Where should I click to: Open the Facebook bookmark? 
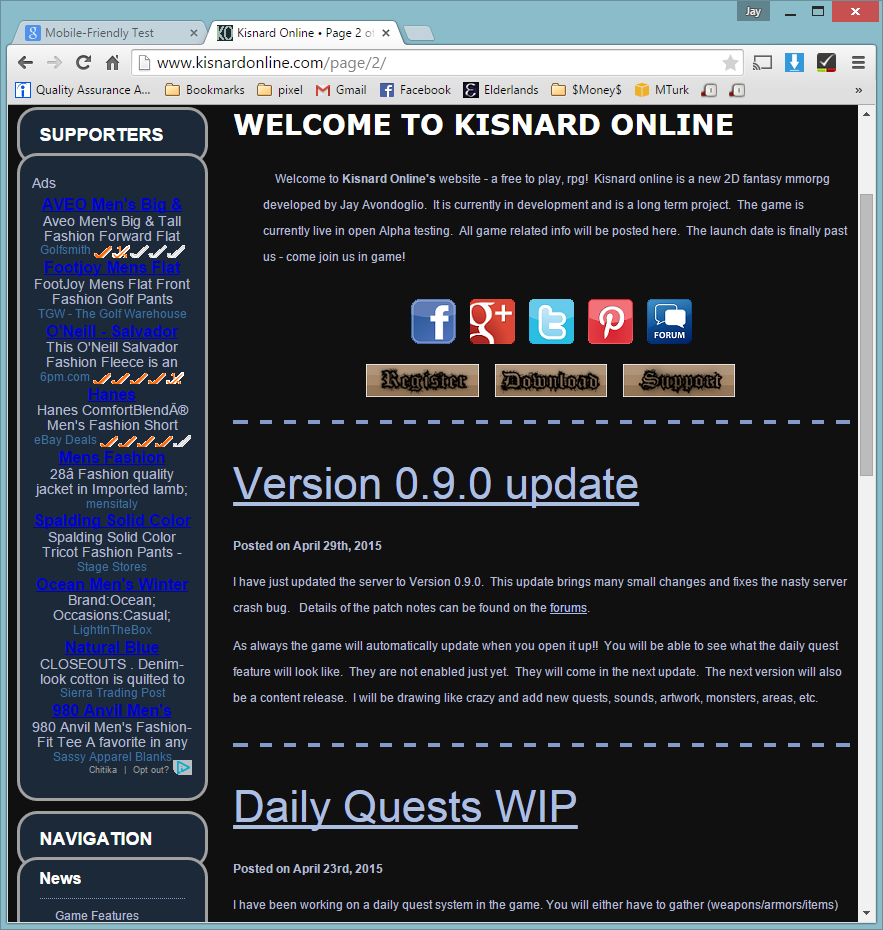415,90
